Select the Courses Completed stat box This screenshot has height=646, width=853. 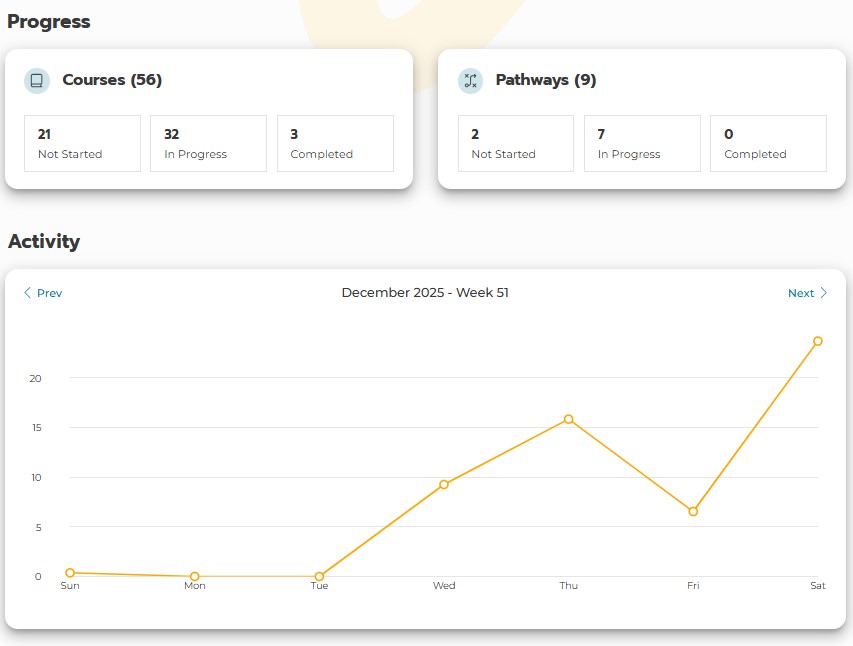click(x=335, y=143)
